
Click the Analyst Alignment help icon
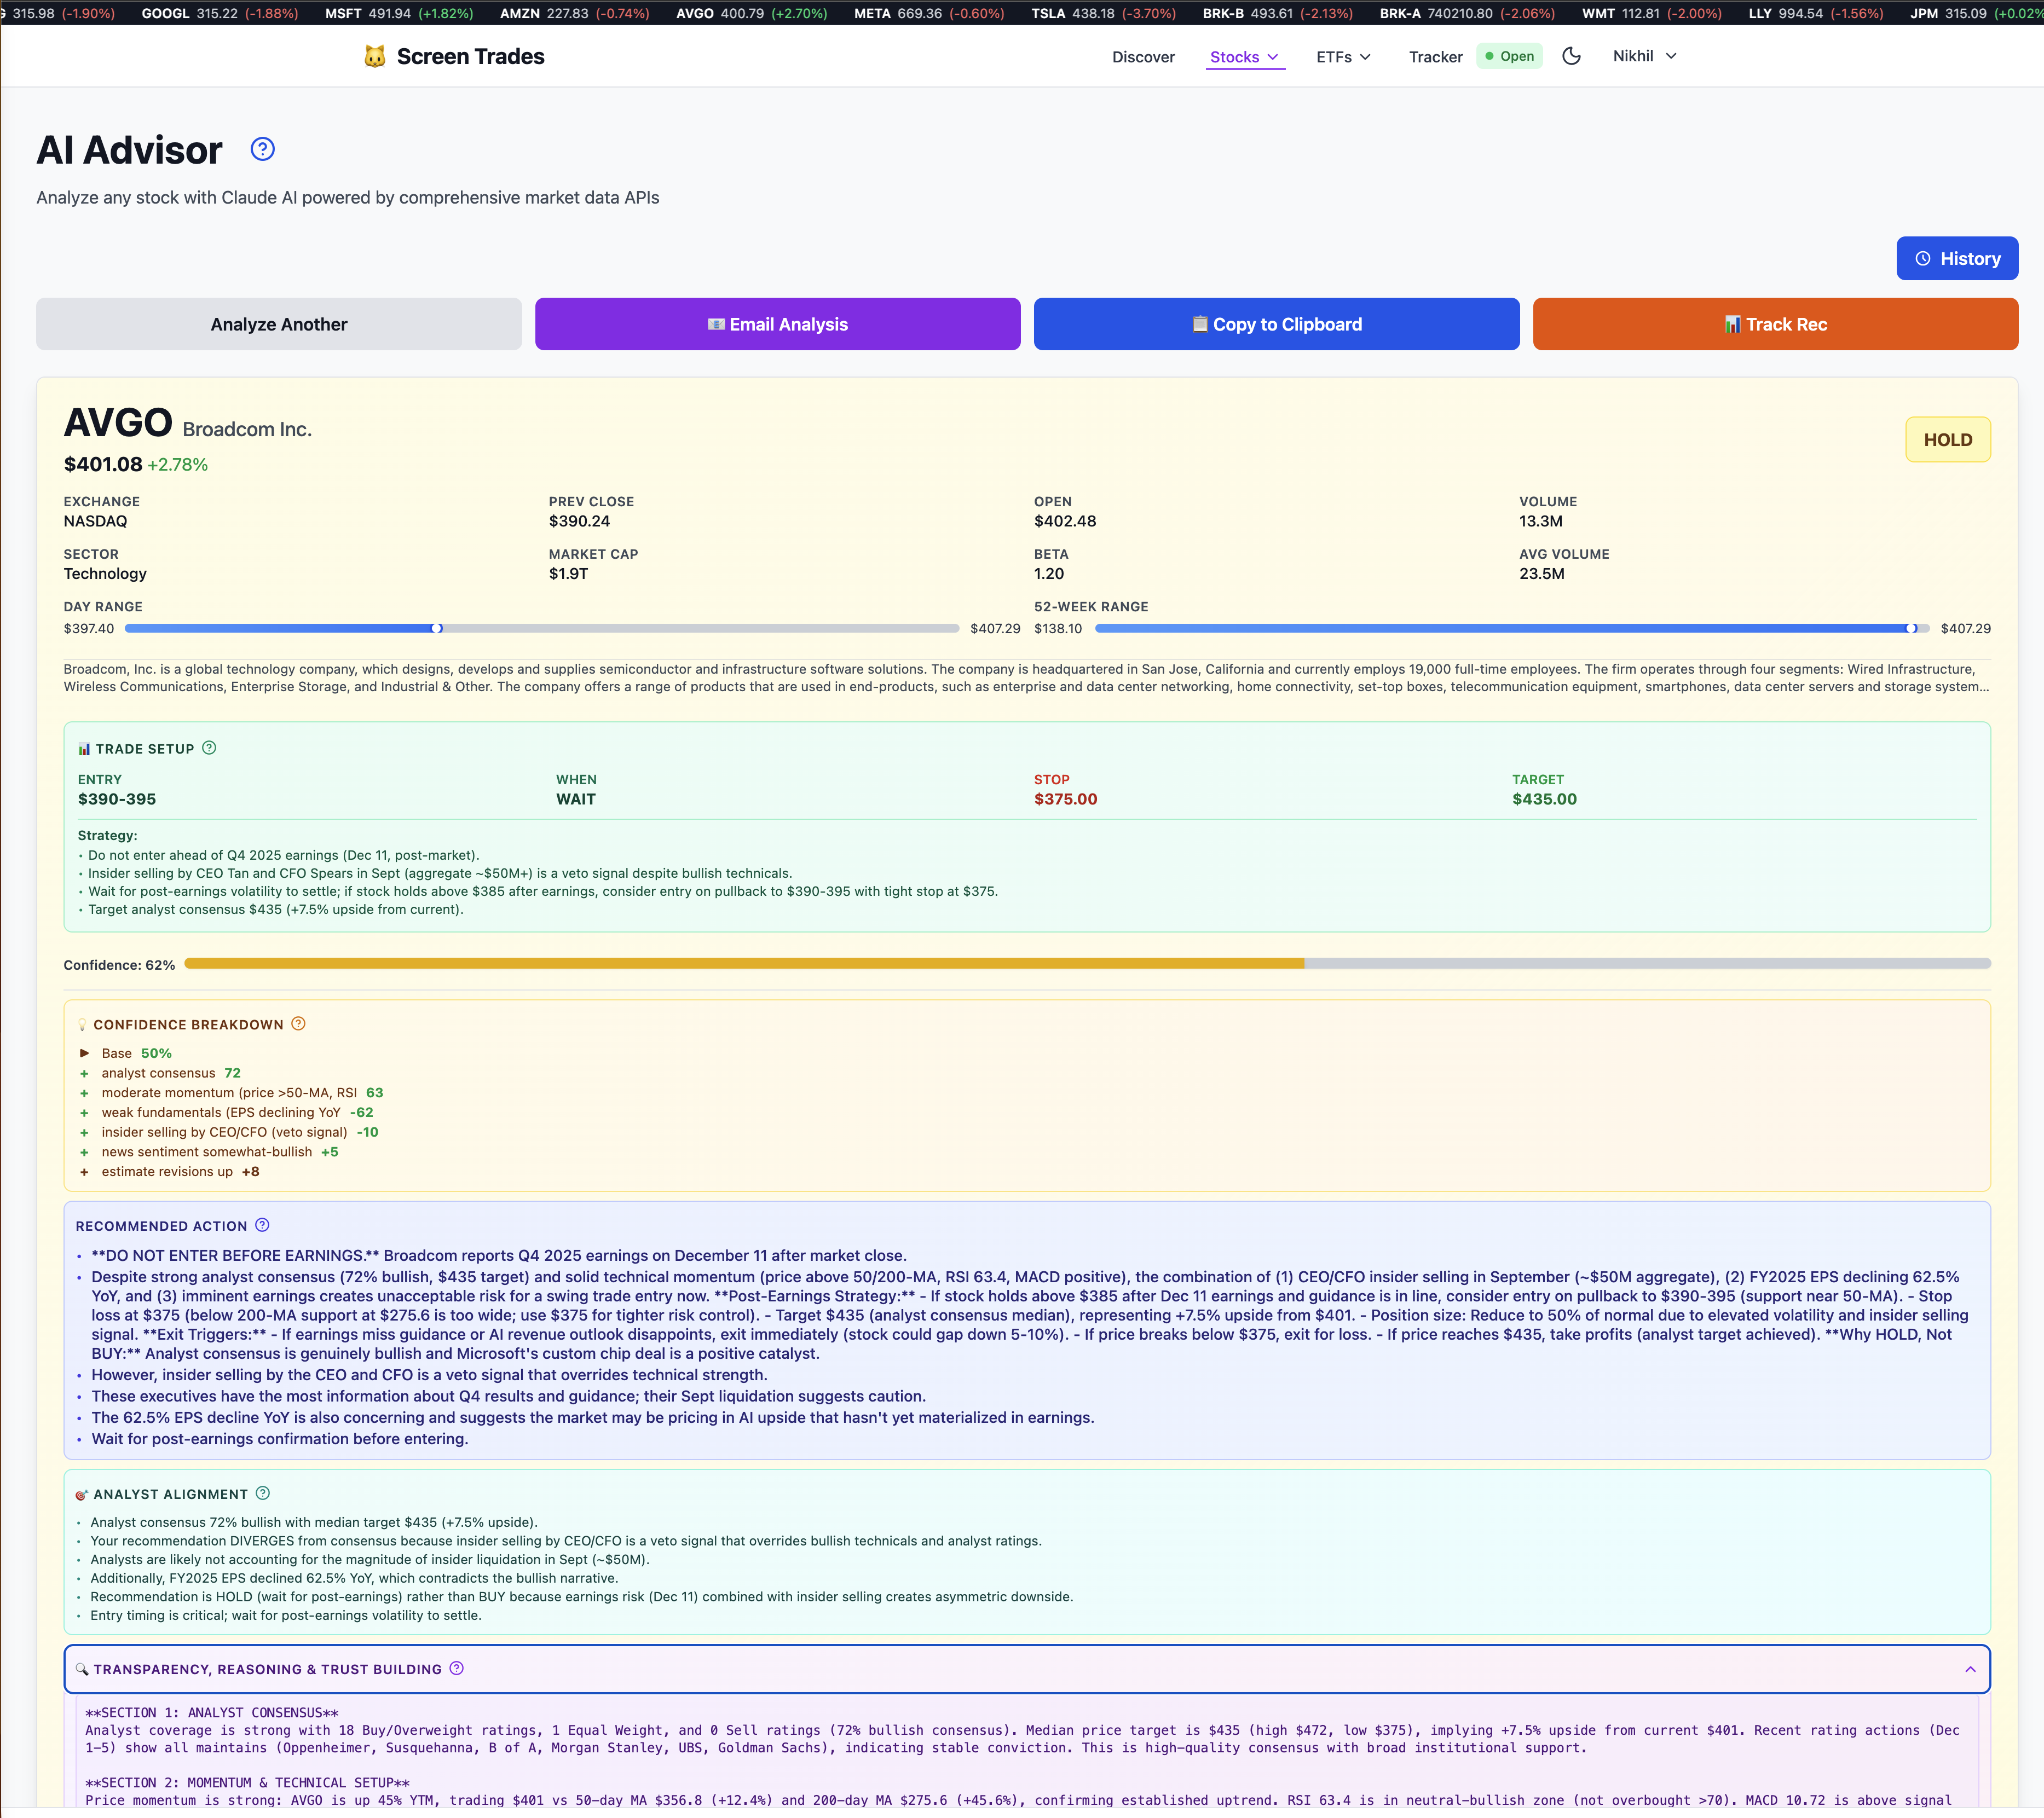click(263, 1493)
